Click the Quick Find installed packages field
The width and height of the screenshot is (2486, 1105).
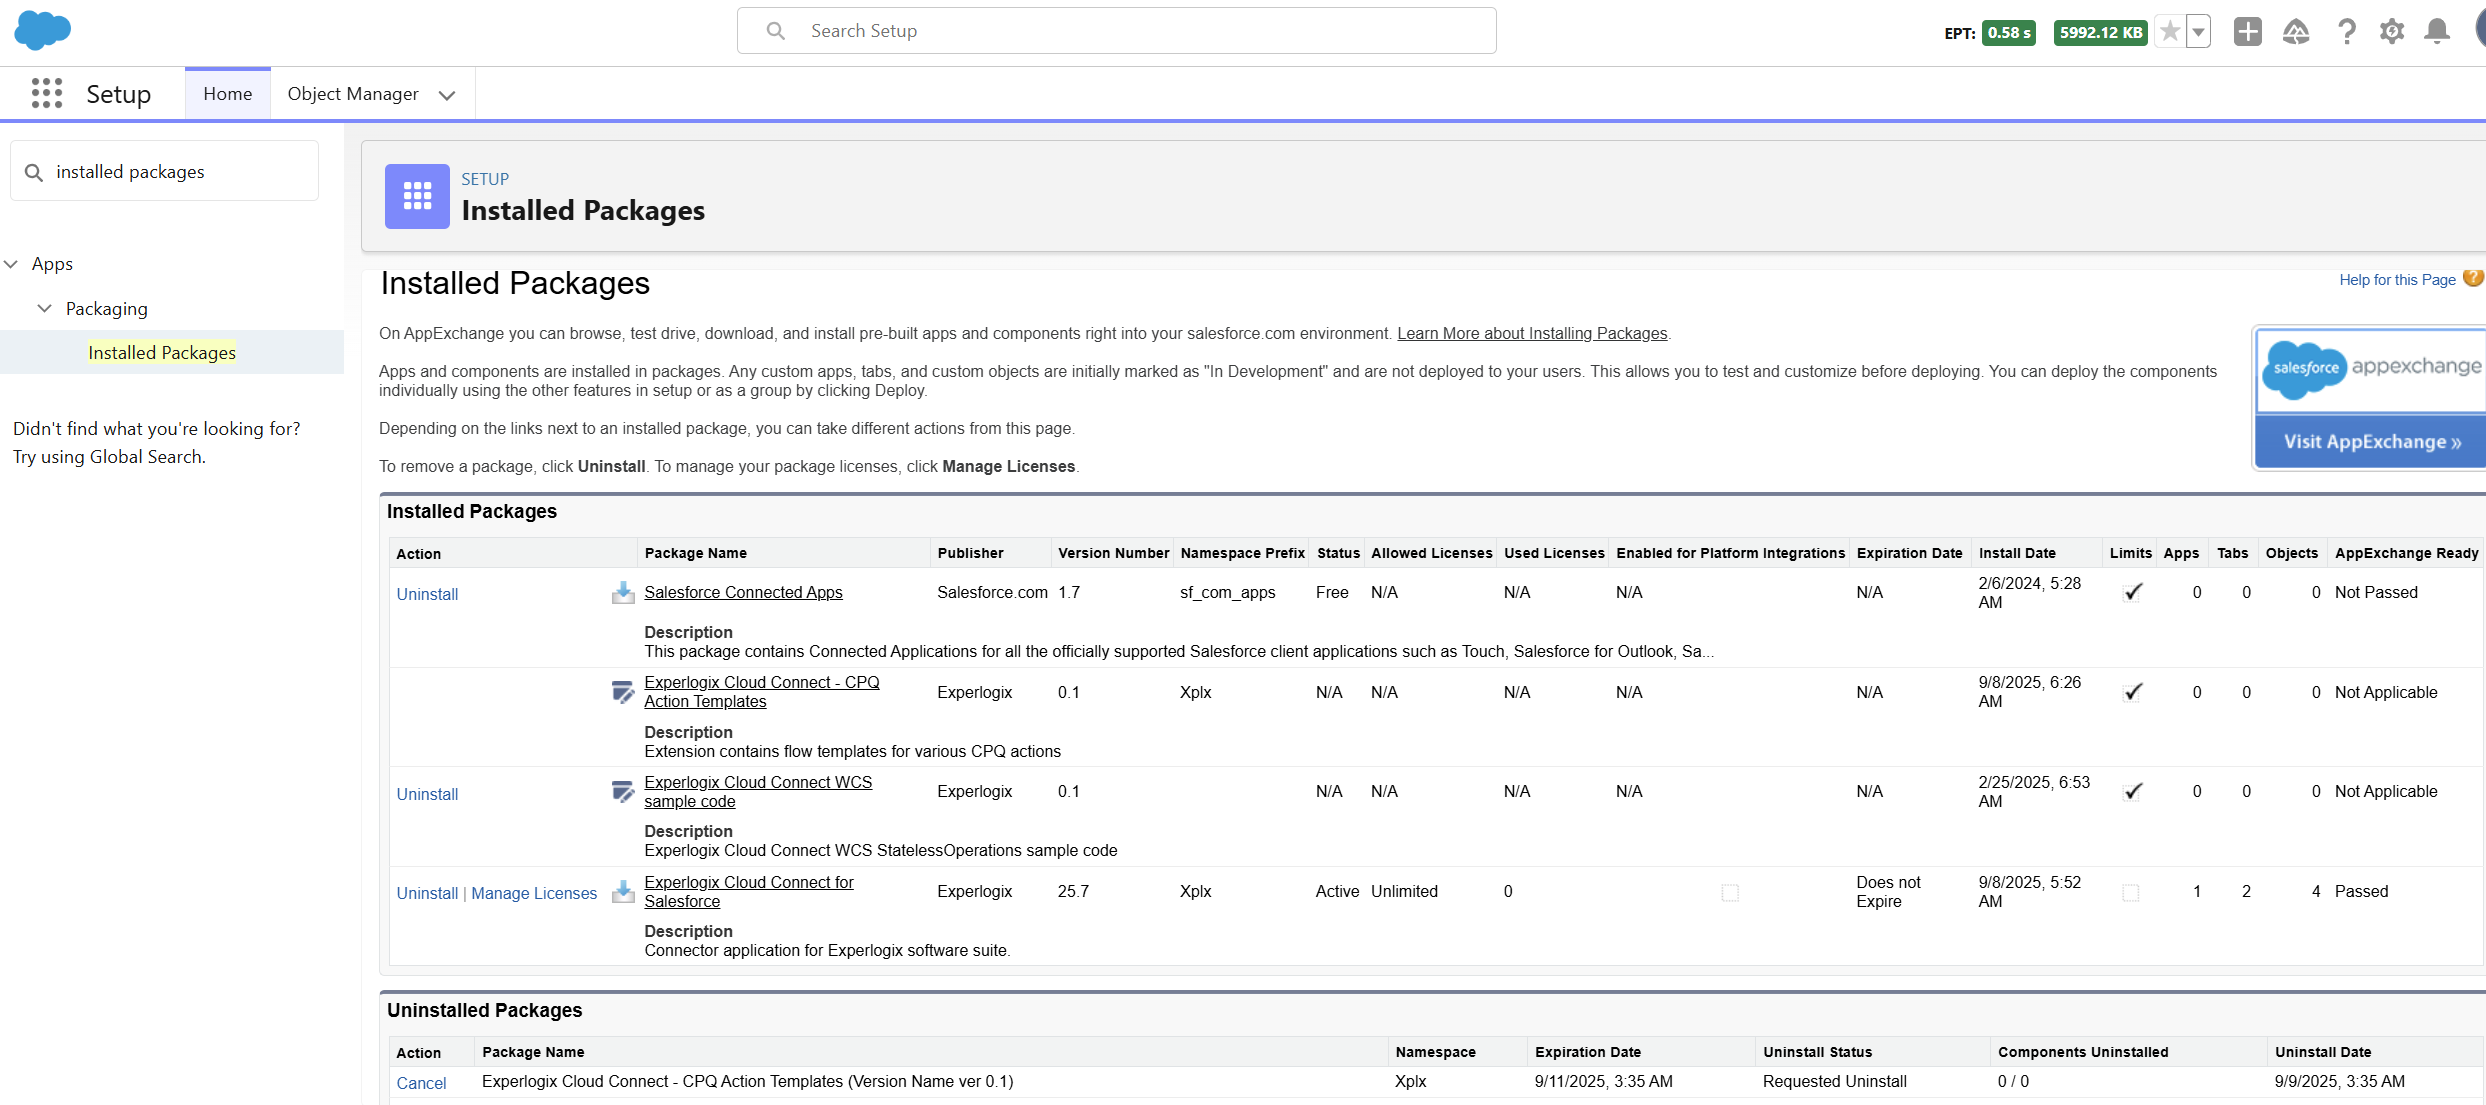point(165,171)
